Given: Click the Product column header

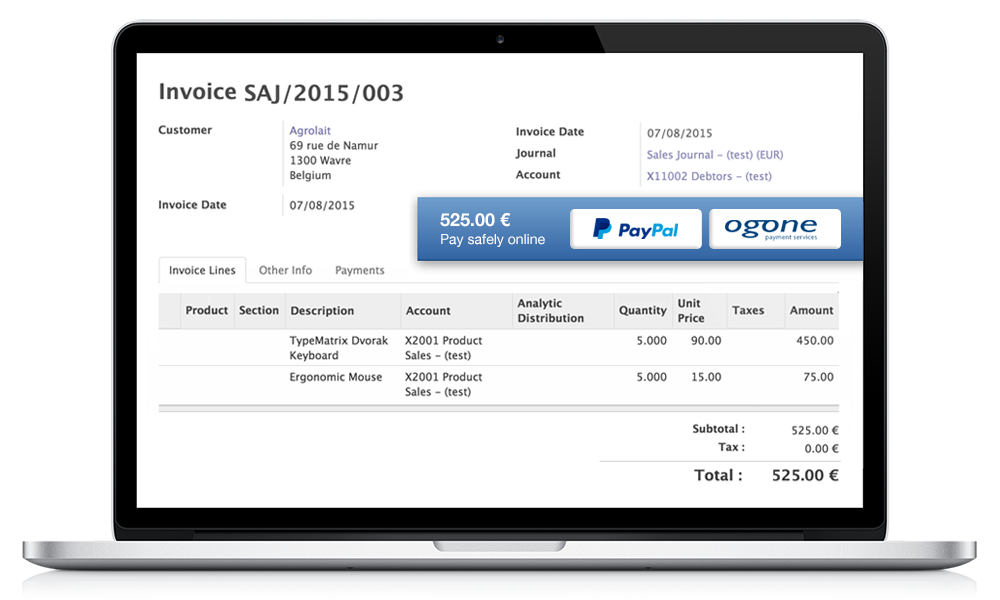Looking at the screenshot, I should [x=207, y=311].
